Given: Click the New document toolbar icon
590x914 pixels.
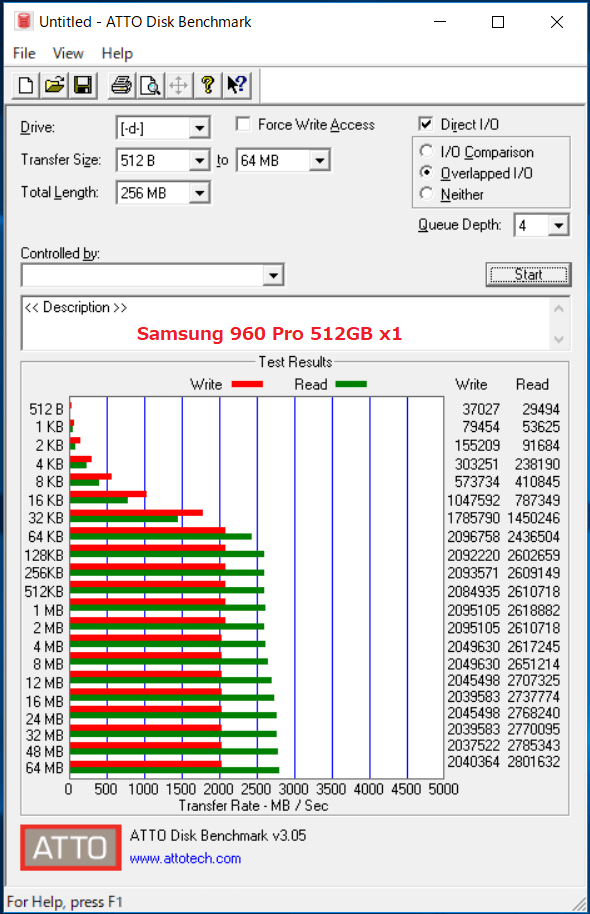Looking at the screenshot, I should pyautogui.click(x=26, y=86).
